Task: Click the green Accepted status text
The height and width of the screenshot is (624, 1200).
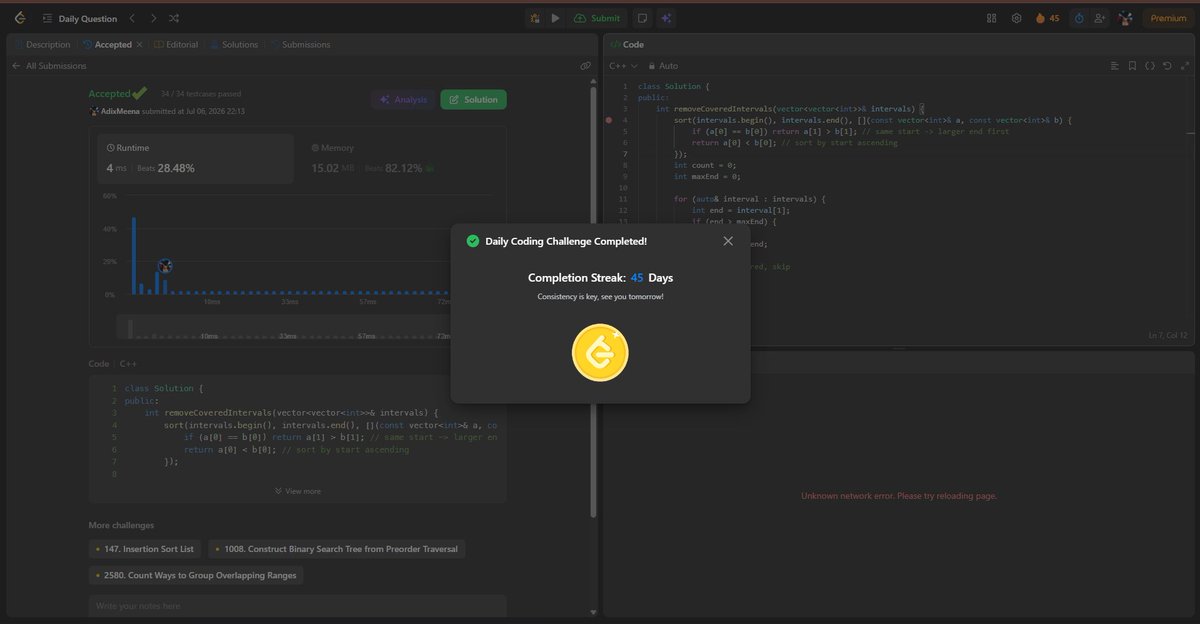Action: [110, 94]
